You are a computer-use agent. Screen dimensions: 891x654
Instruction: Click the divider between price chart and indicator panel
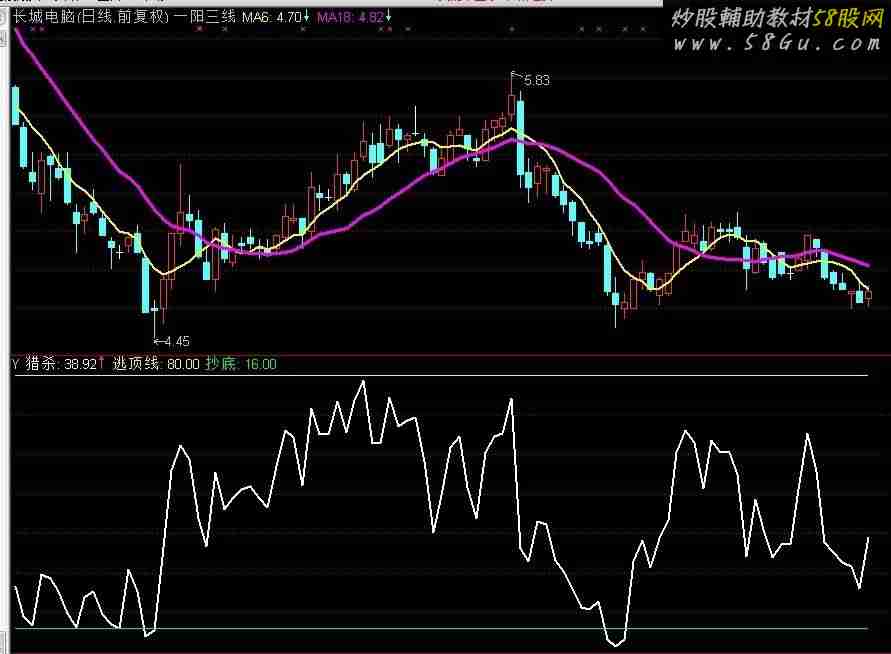(445, 355)
